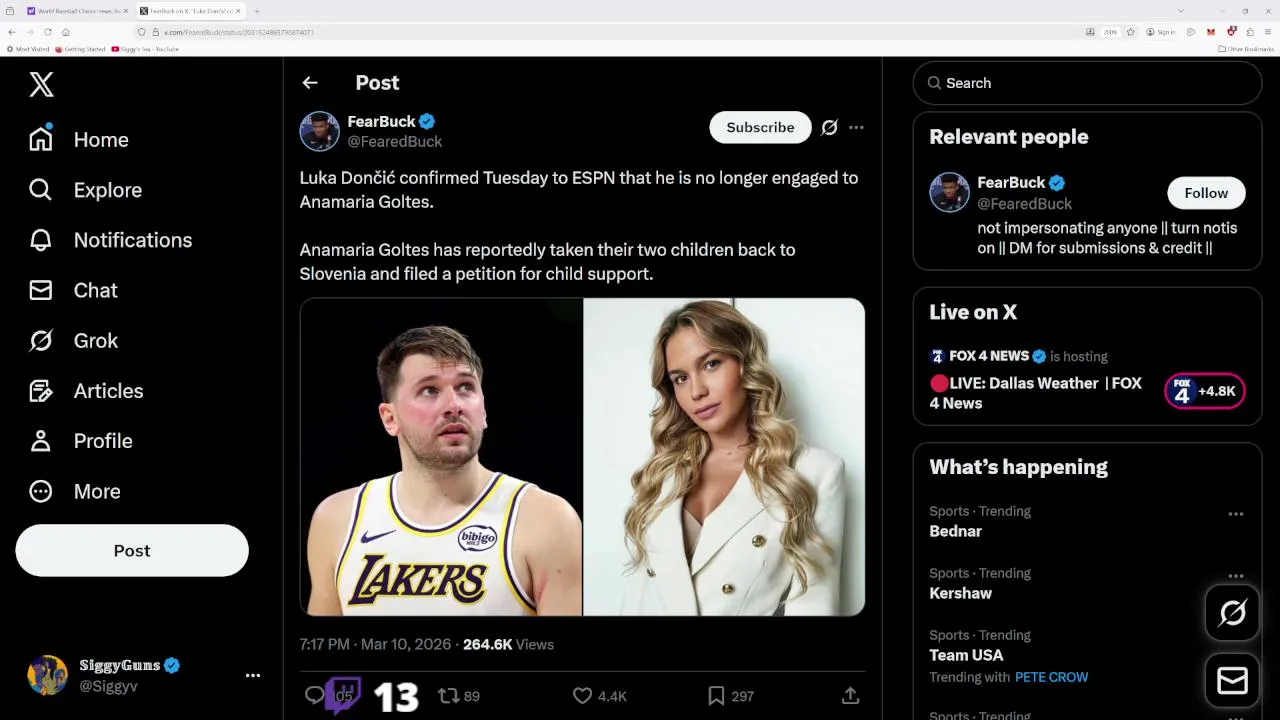
Task: Open the floating Grok button
Action: [x=1232, y=613]
